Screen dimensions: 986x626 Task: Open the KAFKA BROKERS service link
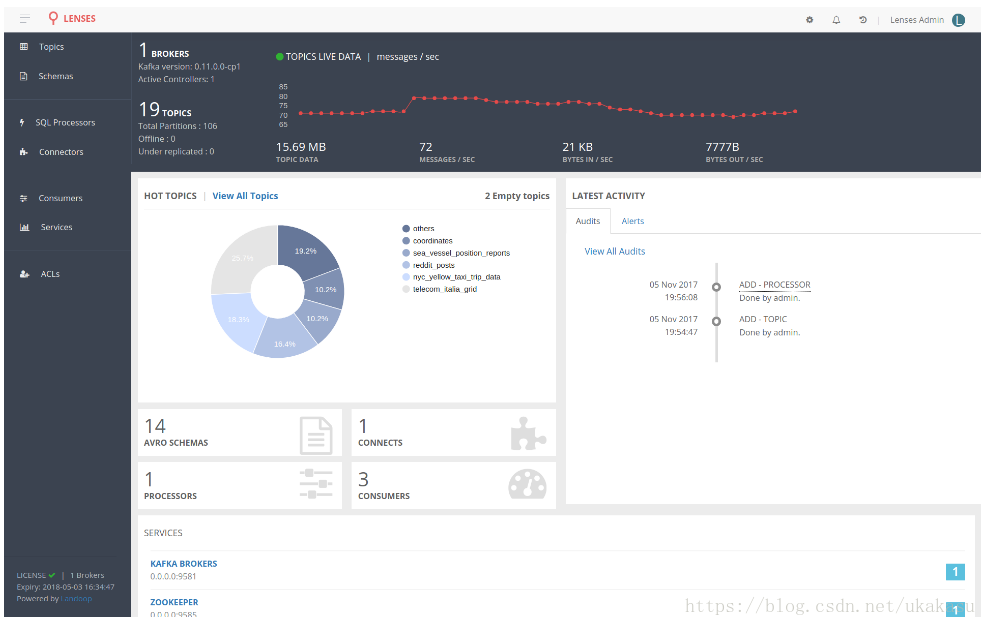coord(184,564)
